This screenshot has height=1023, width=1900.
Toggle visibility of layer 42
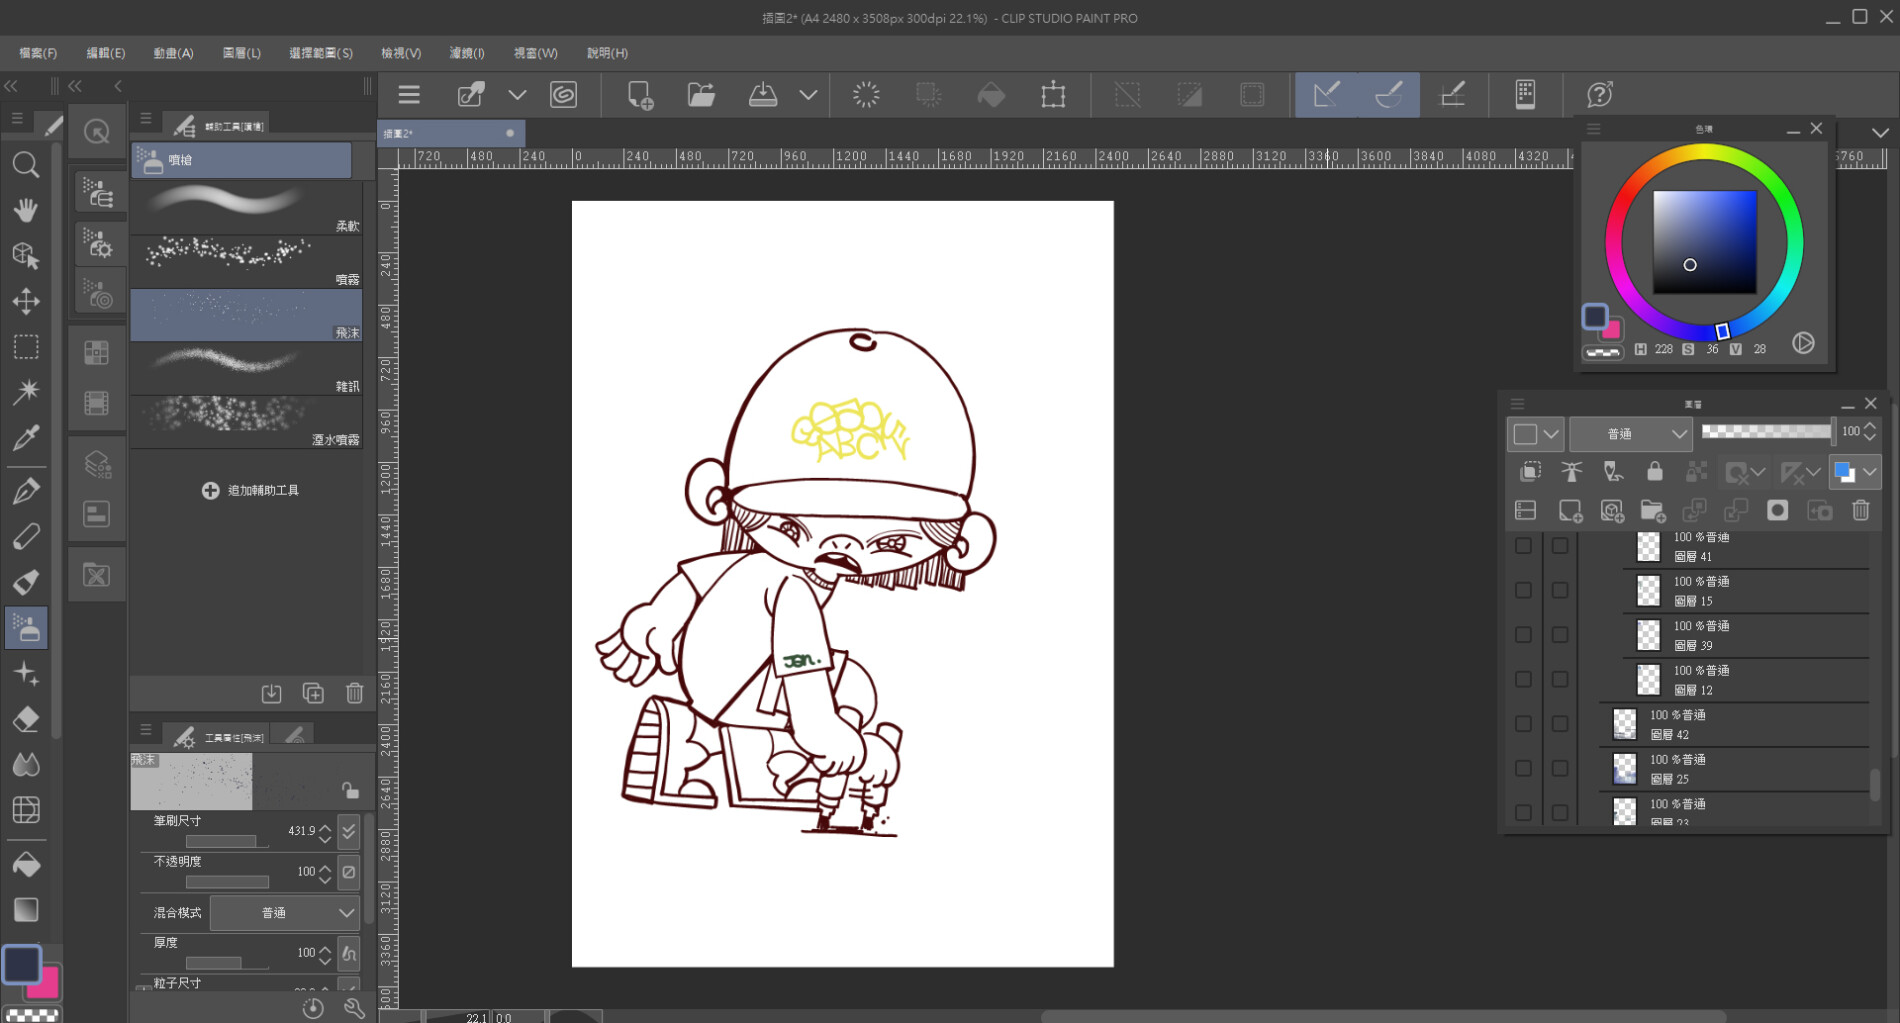1523,724
